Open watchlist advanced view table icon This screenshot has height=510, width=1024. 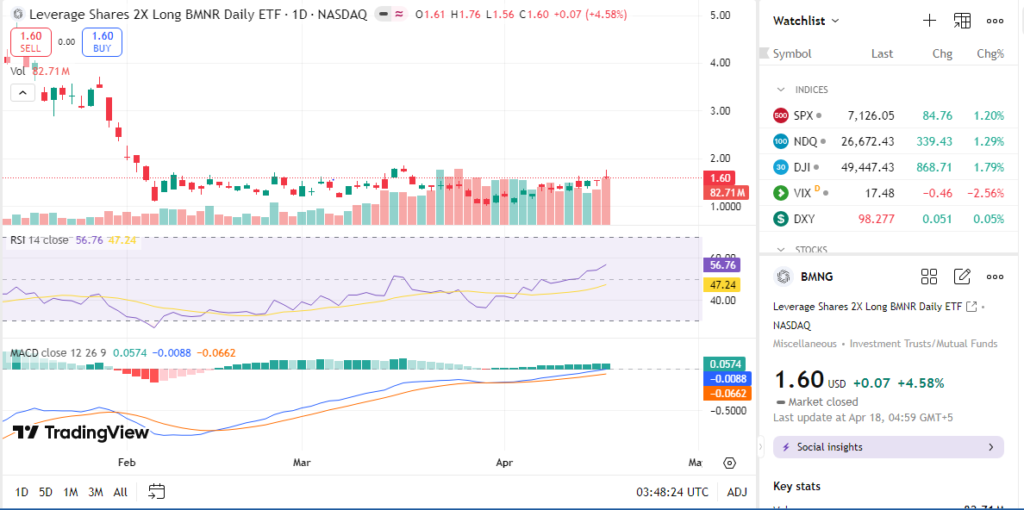pyautogui.click(x=962, y=20)
